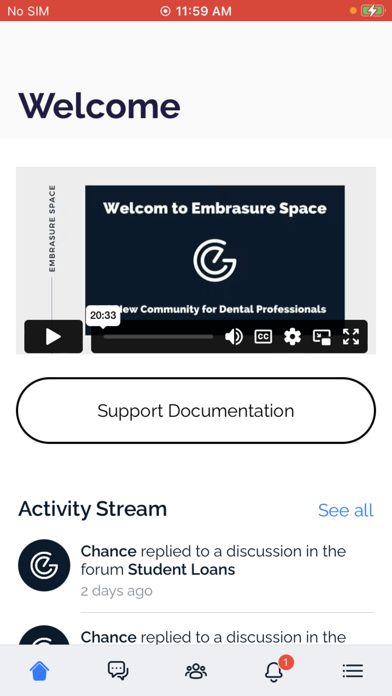Play the Welcome to Embrasure Space video

[x=53, y=336]
